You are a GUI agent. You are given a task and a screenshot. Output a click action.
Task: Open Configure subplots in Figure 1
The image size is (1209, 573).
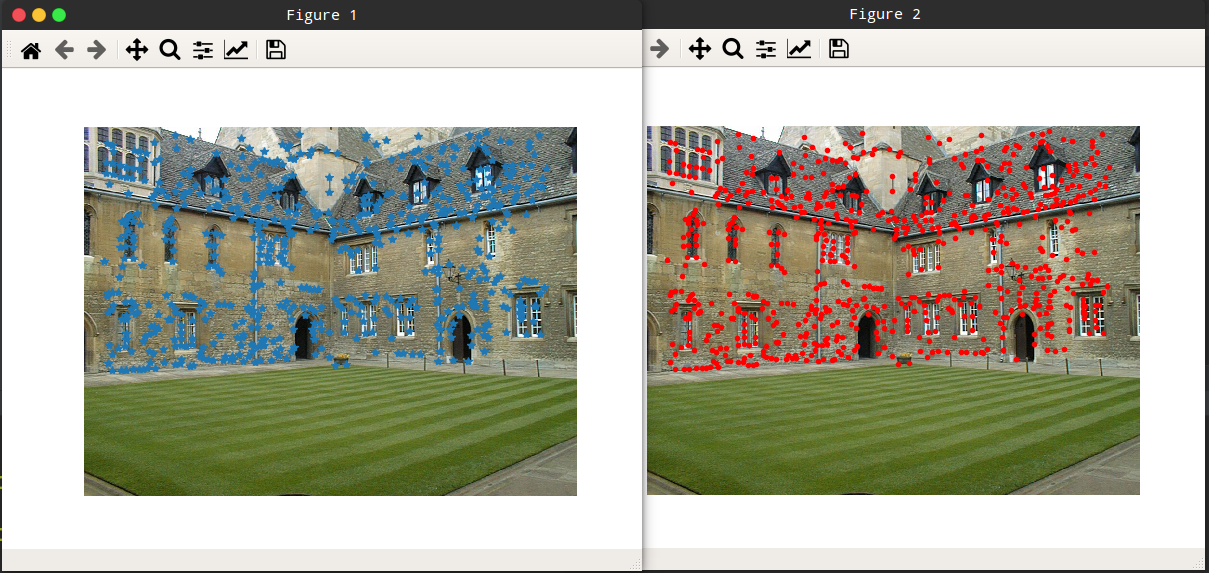point(203,50)
